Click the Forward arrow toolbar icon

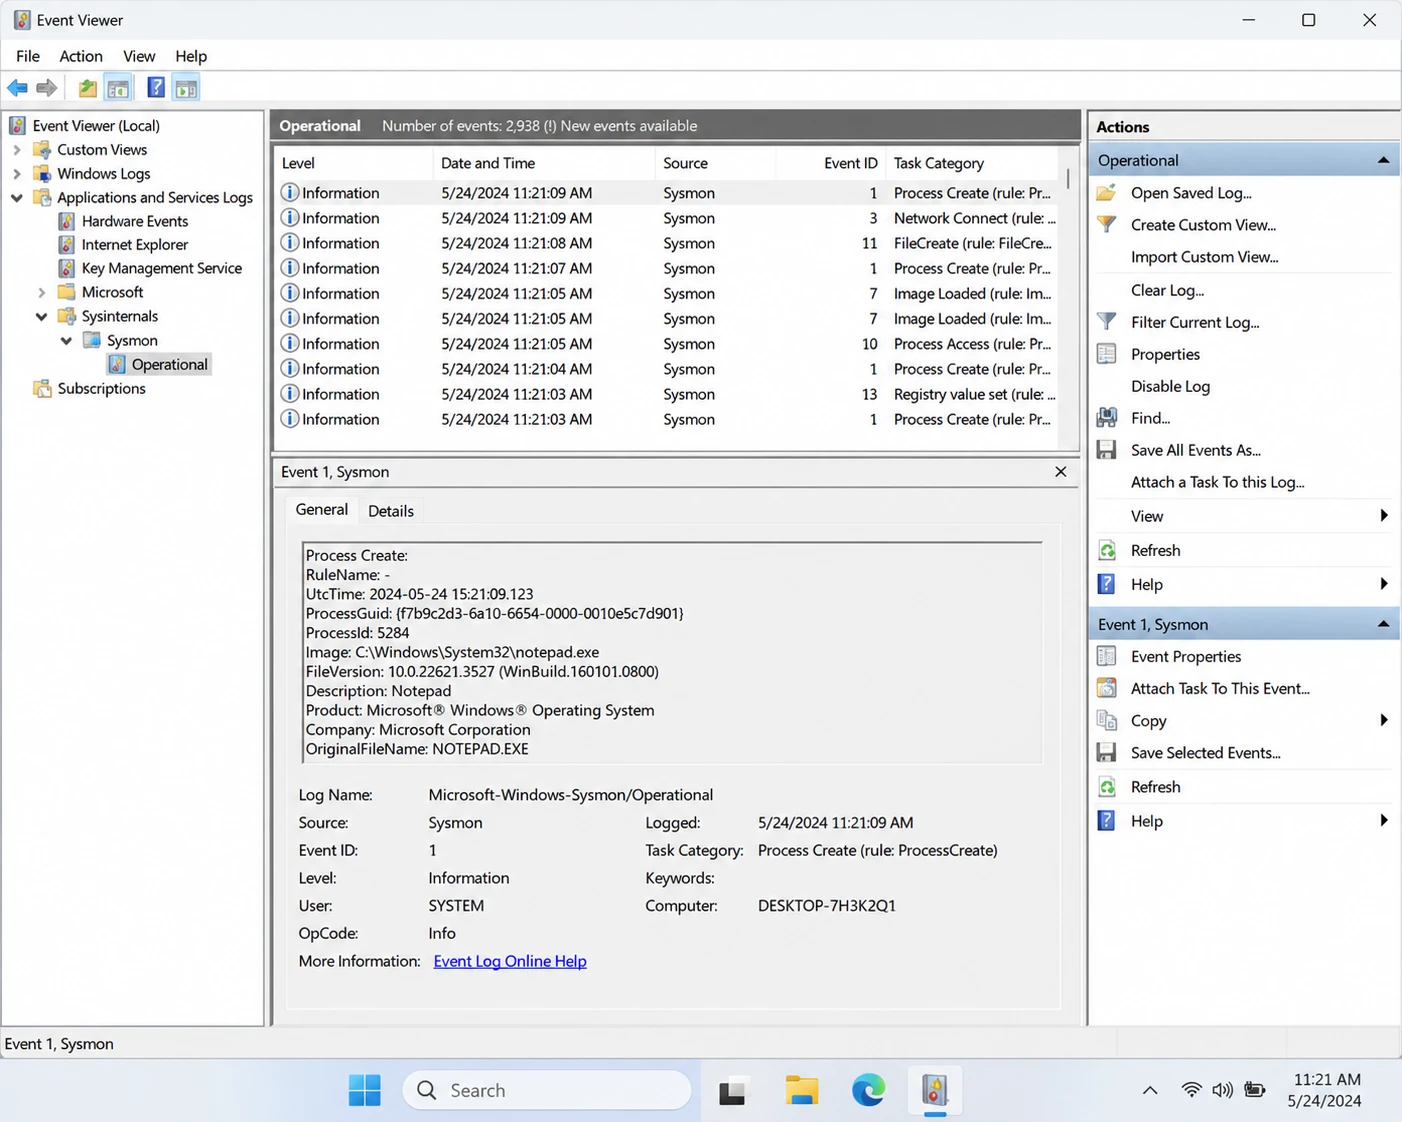[x=47, y=88]
